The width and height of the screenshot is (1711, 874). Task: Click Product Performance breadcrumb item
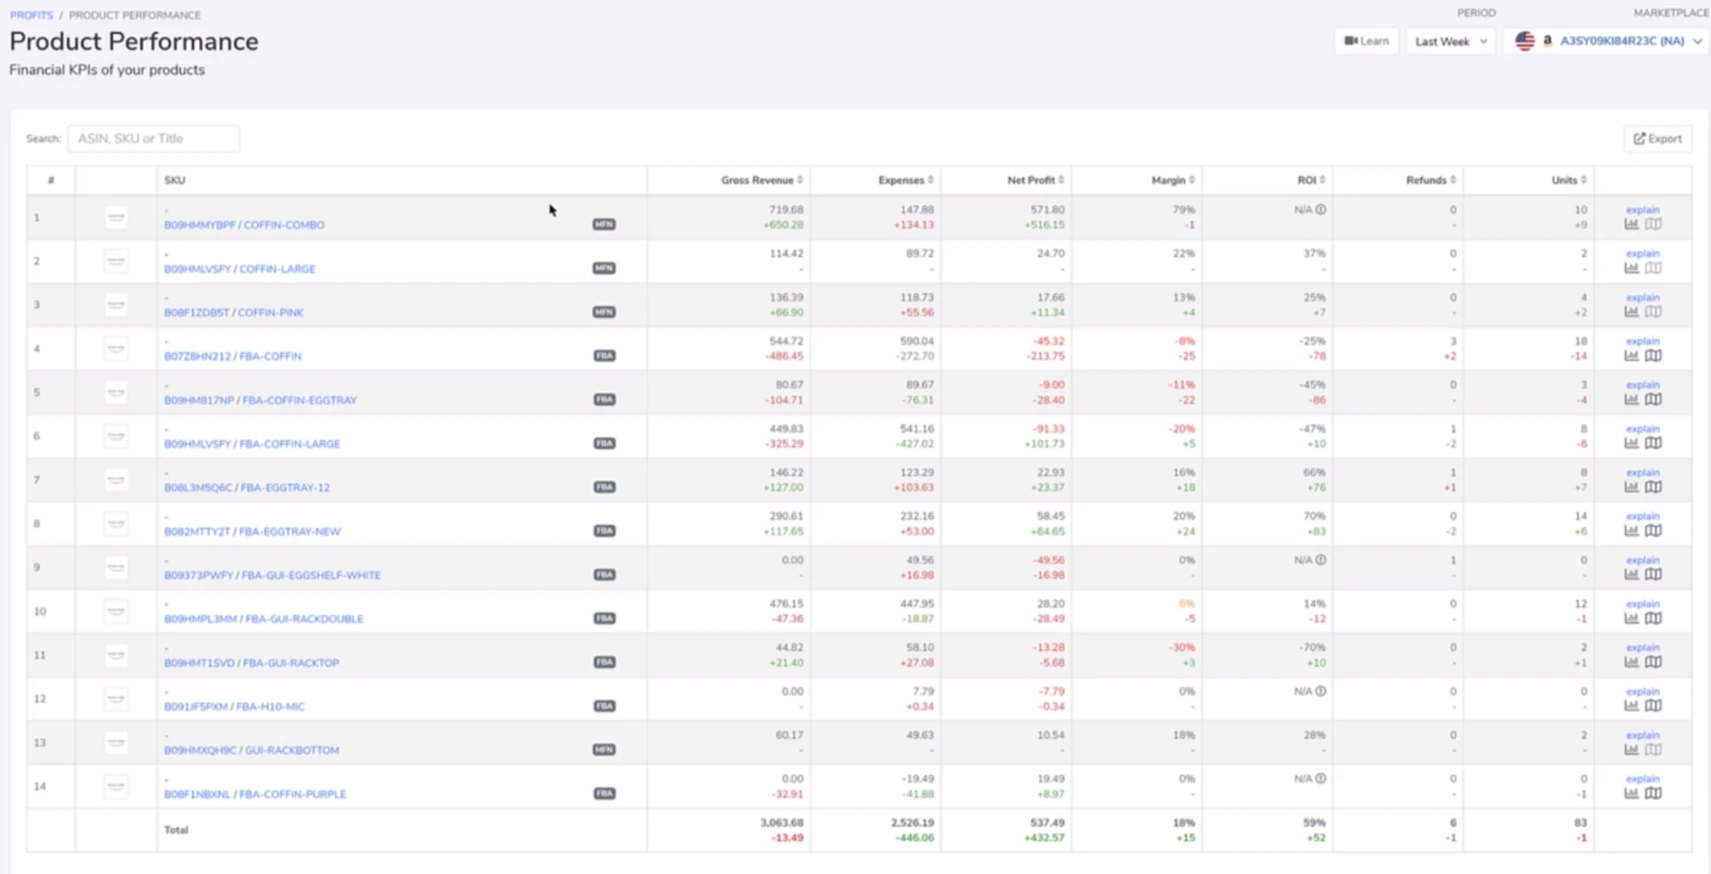(x=134, y=15)
